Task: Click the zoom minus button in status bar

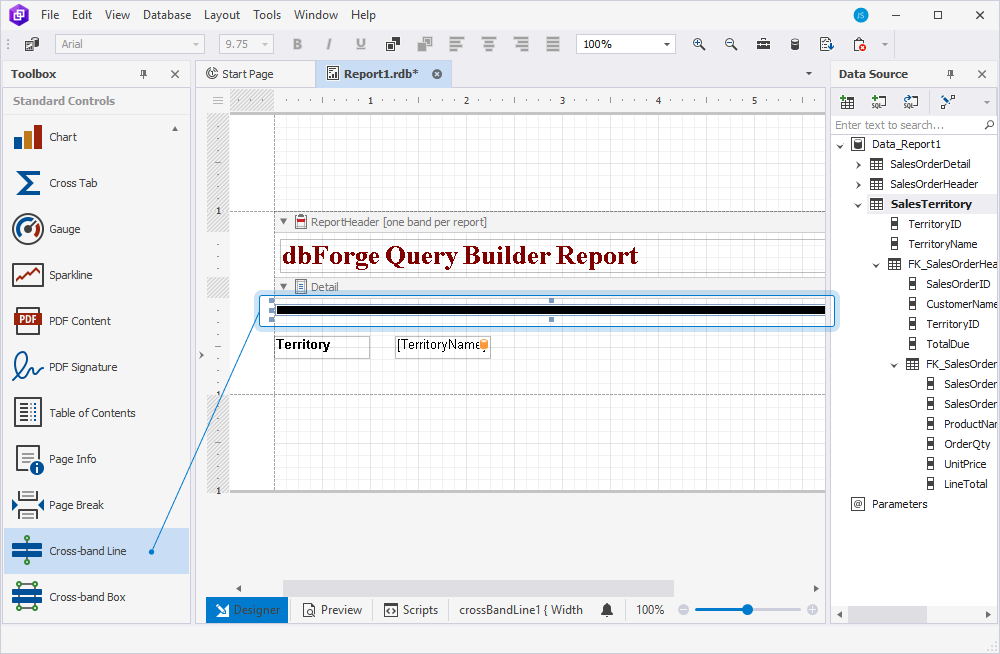Action: click(684, 610)
